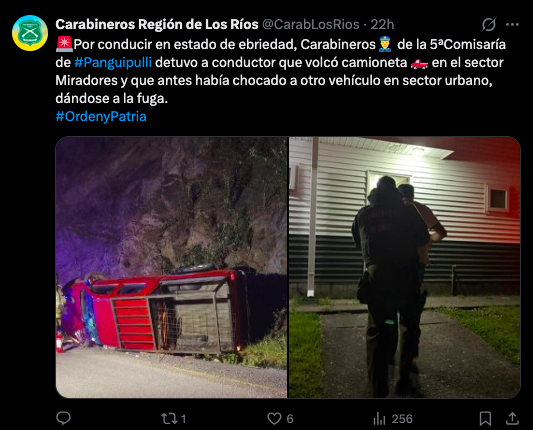
Task: Enlarge the photo of officer escorting detainee
Action: click(405, 267)
